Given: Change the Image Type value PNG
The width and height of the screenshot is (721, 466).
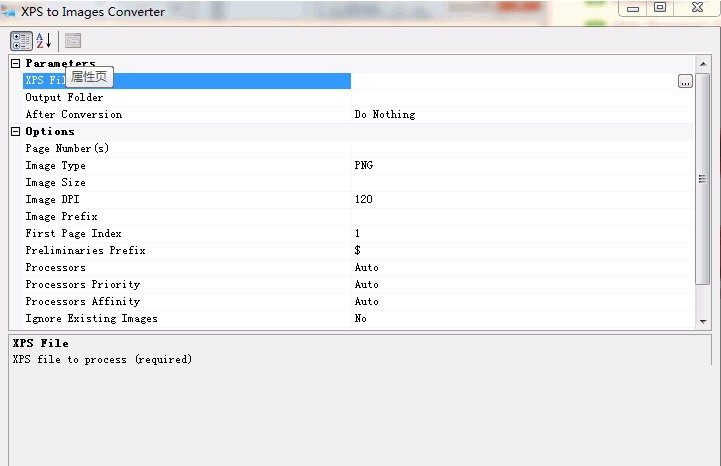Looking at the screenshot, I should [520, 166].
